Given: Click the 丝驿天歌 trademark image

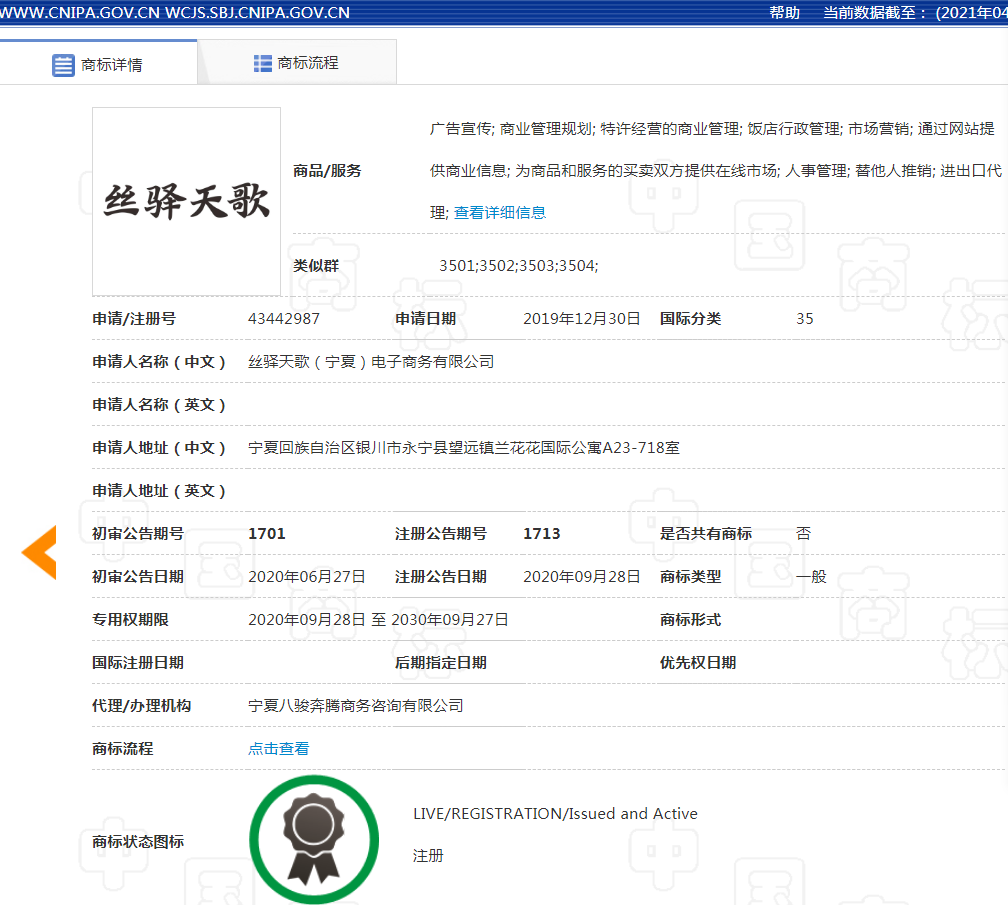Looking at the screenshot, I should click(x=187, y=201).
